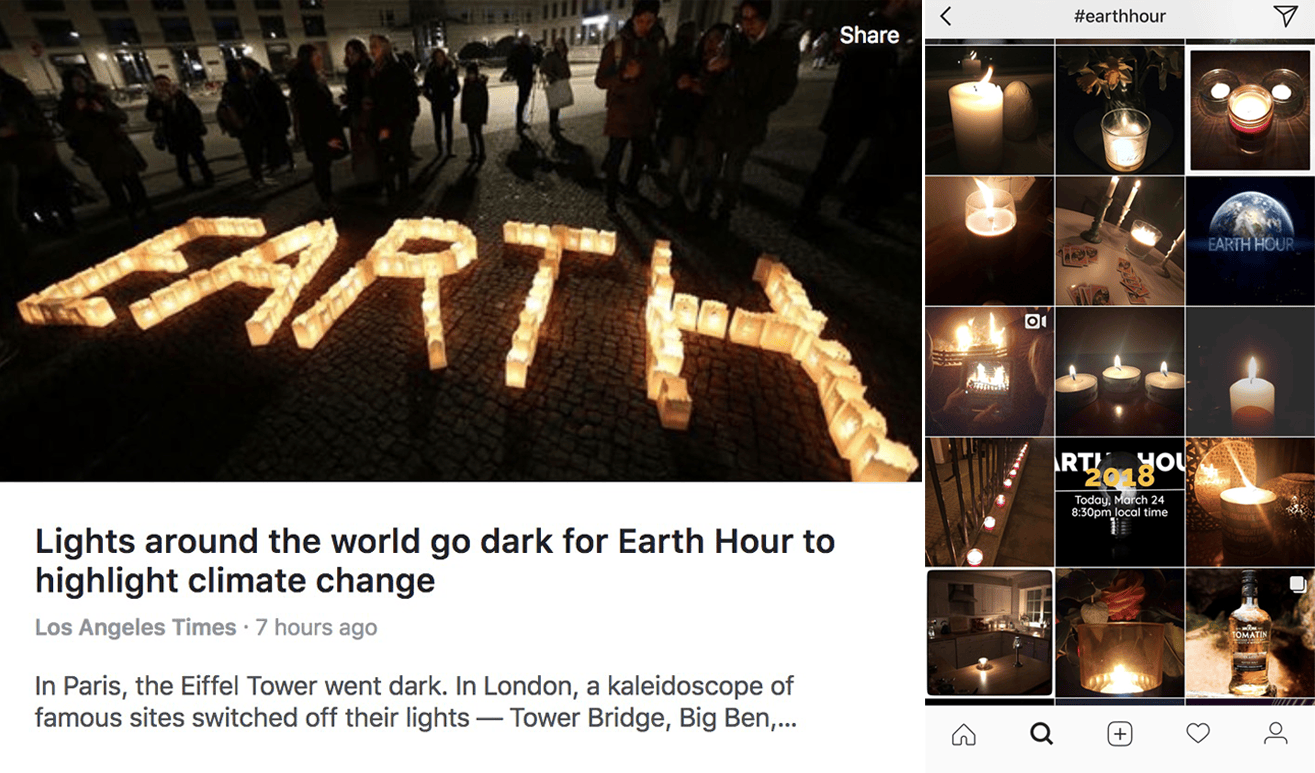Click Share on the Earth photo
1315x773 pixels.
pyautogui.click(x=869, y=35)
